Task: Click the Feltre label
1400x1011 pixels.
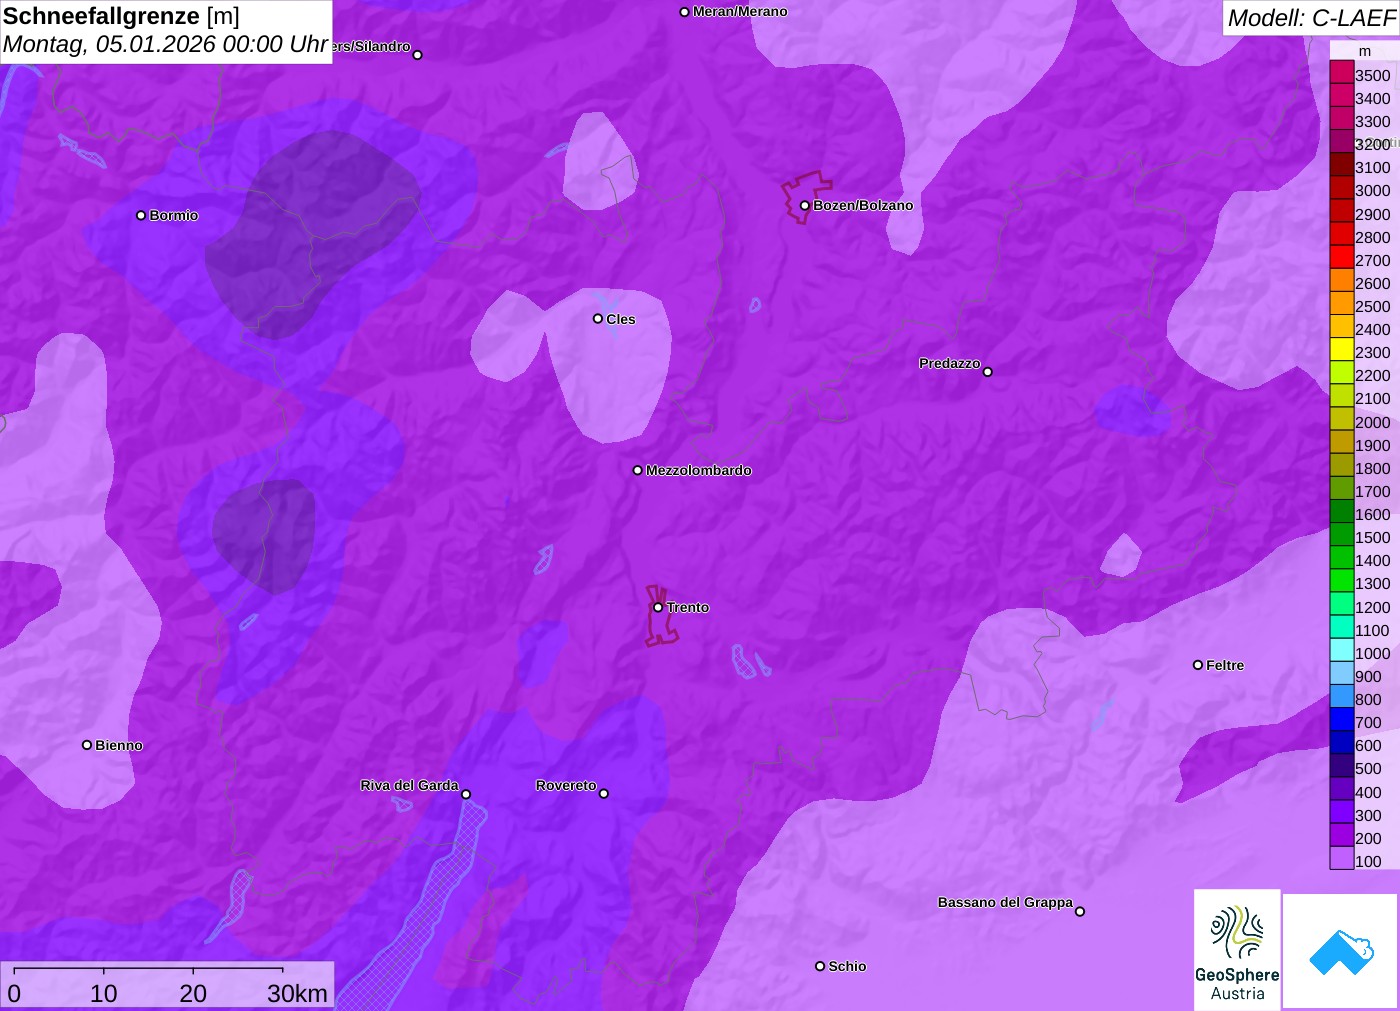Action: [x=1225, y=665]
